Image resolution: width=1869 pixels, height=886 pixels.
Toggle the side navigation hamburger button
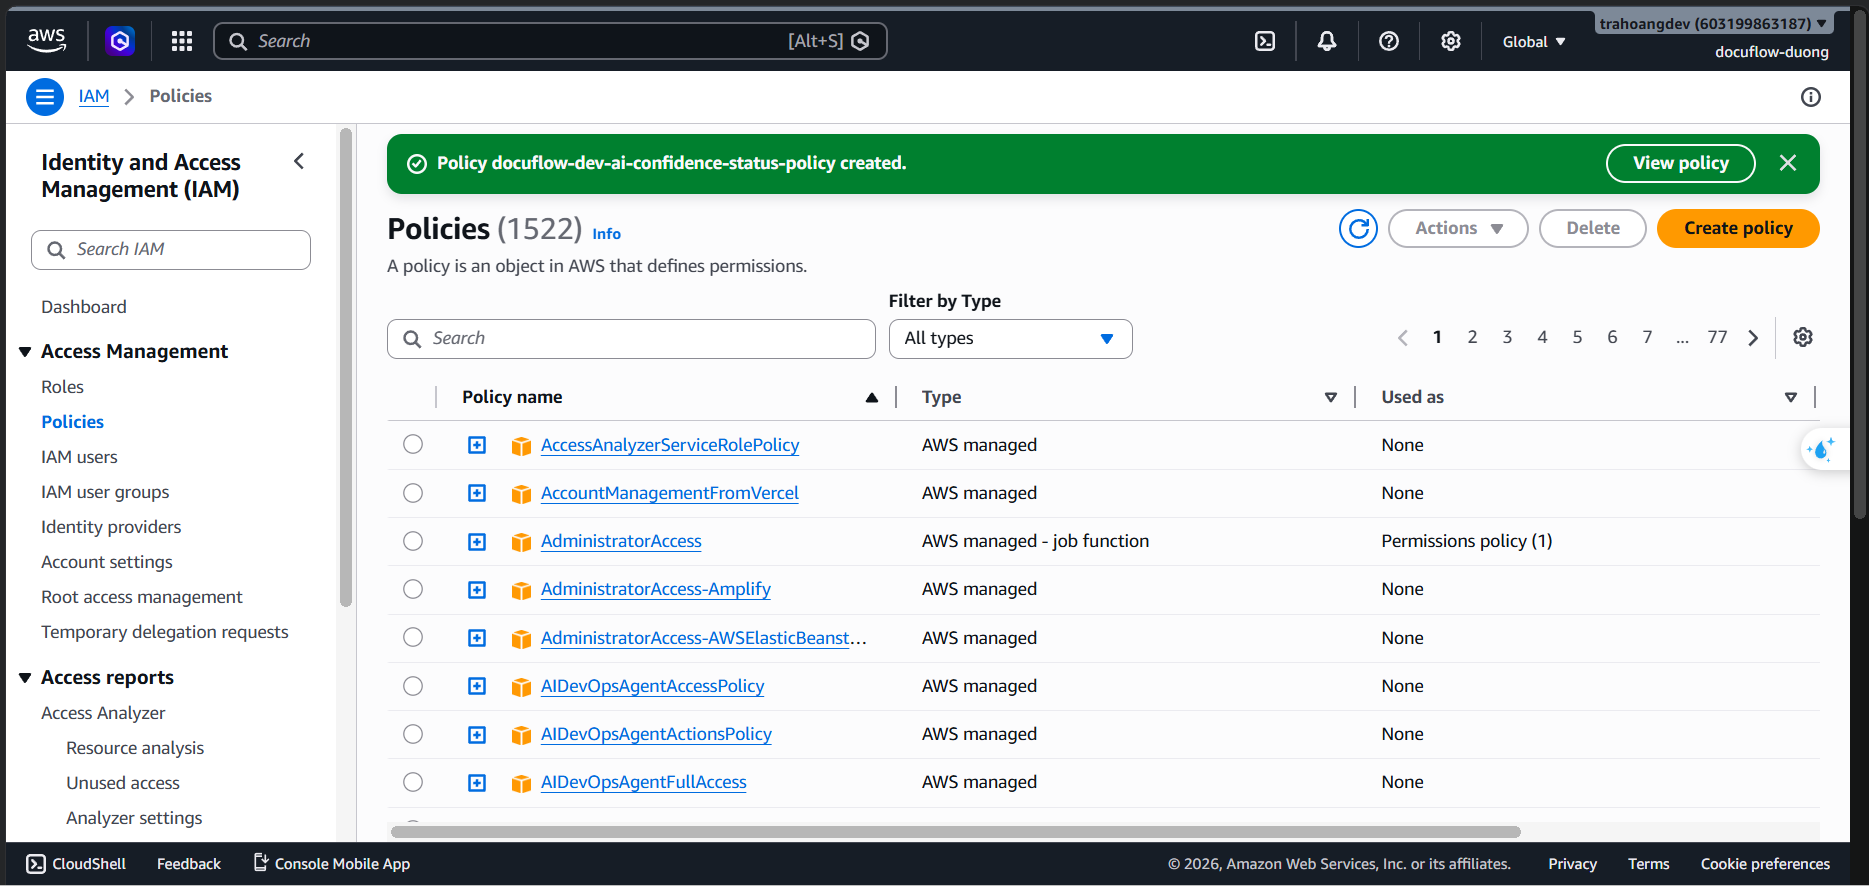tap(45, 97)
